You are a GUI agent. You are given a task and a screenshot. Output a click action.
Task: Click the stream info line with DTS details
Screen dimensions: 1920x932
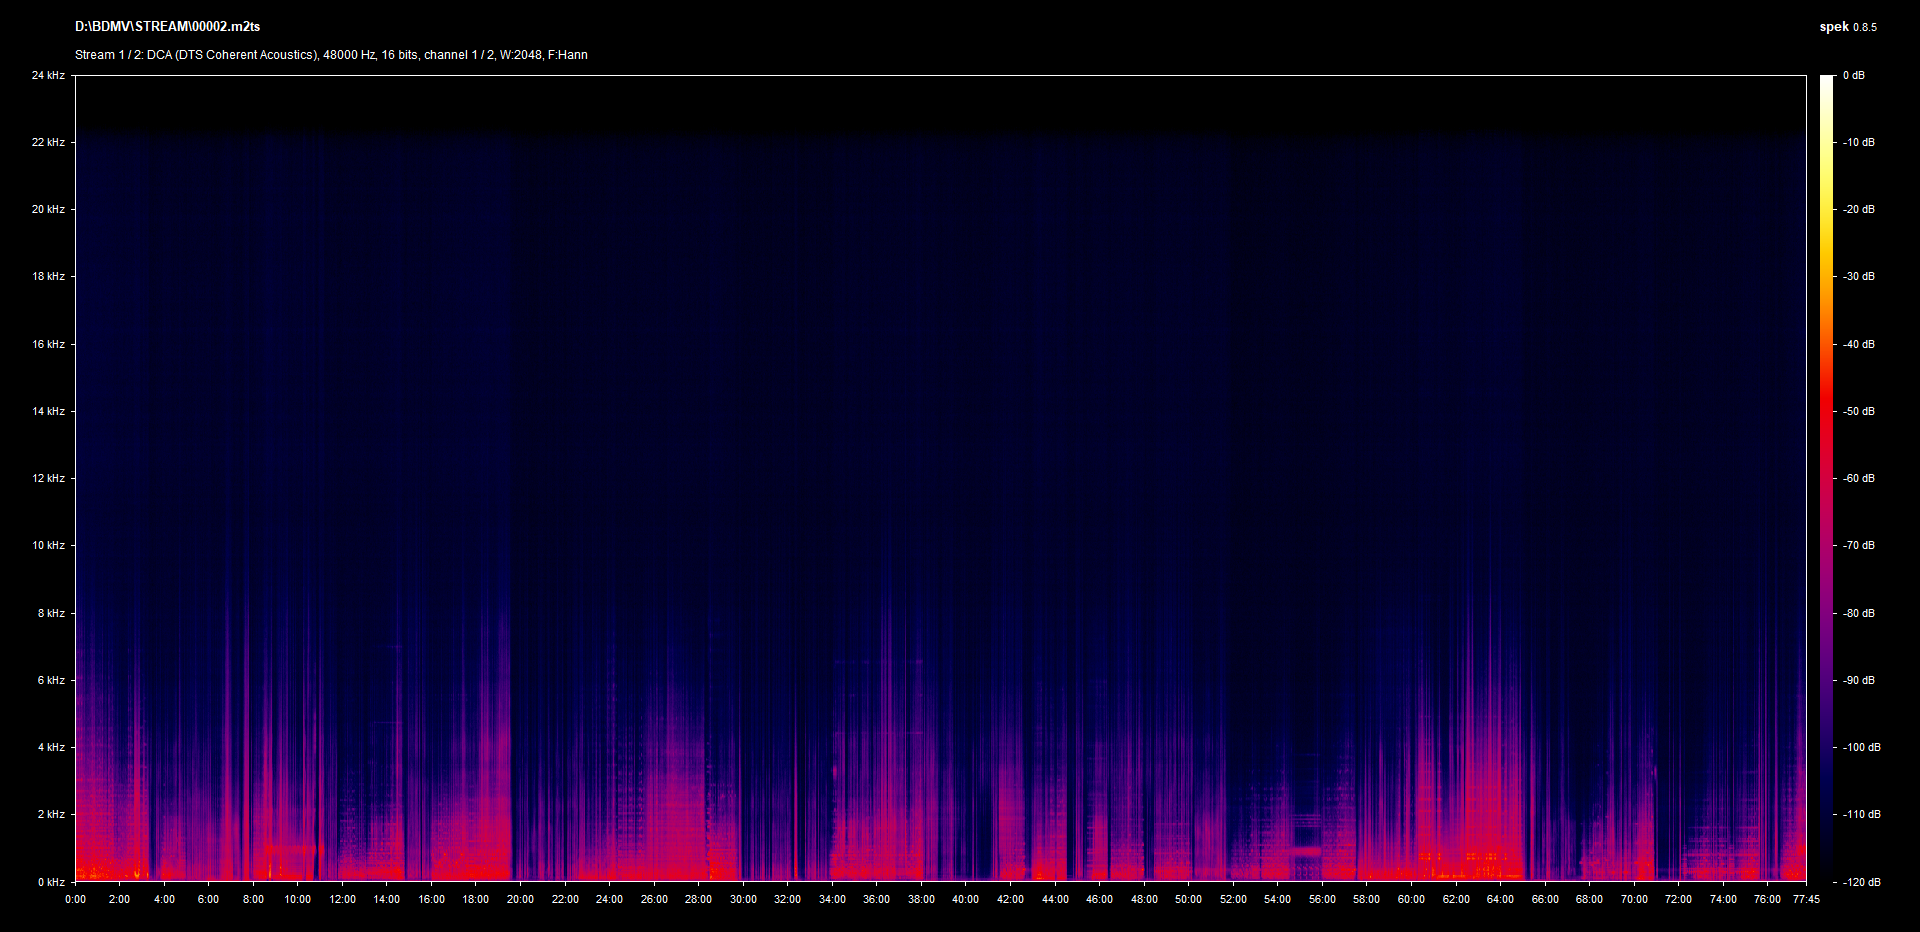click(331, 55)
